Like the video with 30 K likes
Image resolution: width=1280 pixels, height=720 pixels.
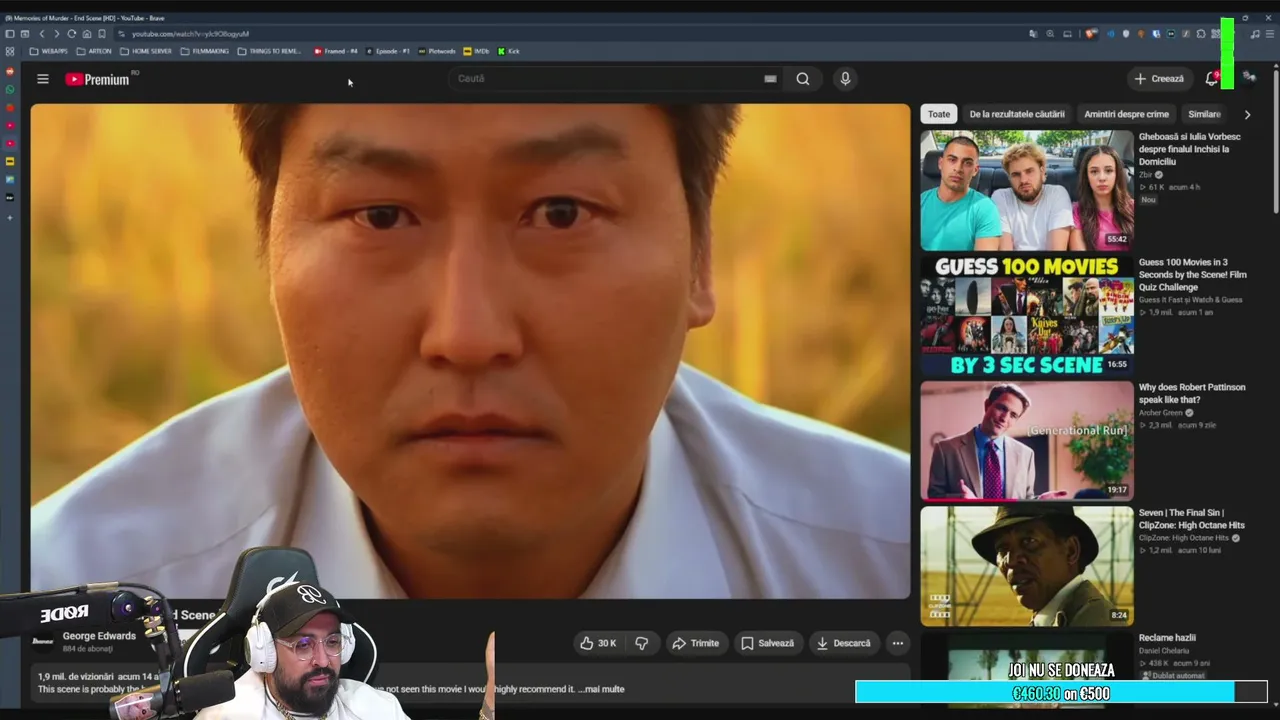(x=598, y=643)
